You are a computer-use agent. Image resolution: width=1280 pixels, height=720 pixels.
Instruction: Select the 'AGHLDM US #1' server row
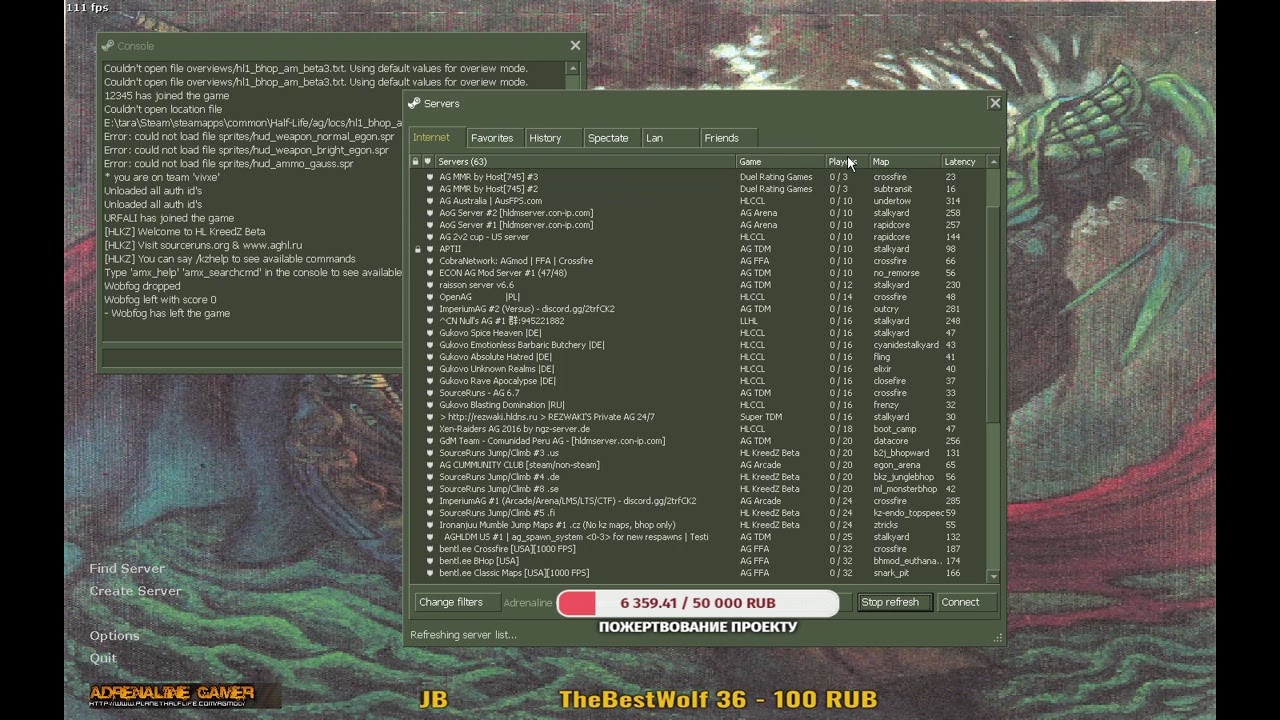pyautogui.click(x=700, y=537)
